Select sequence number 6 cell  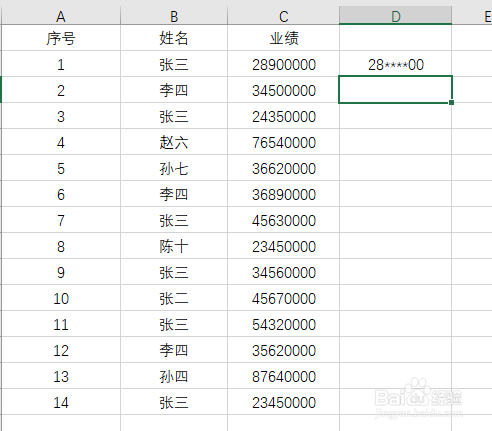61,194
